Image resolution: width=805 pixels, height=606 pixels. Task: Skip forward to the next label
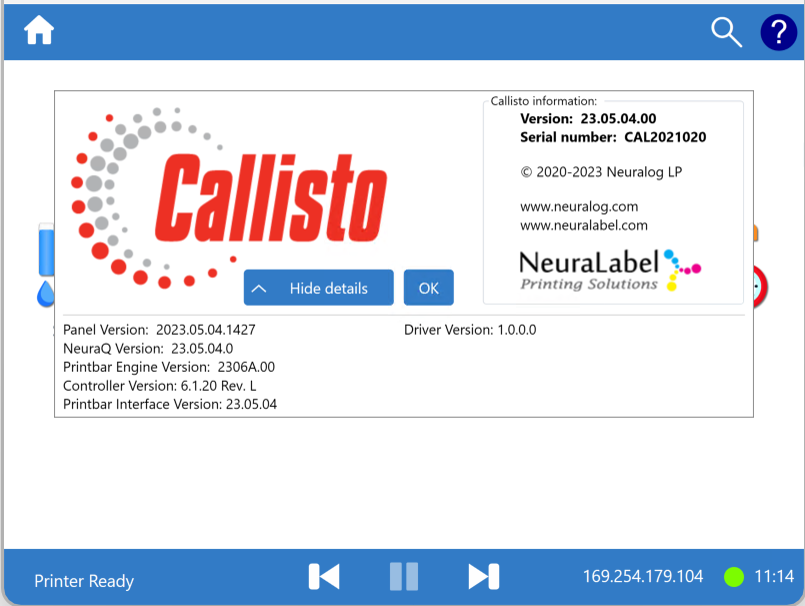[483, 576]
